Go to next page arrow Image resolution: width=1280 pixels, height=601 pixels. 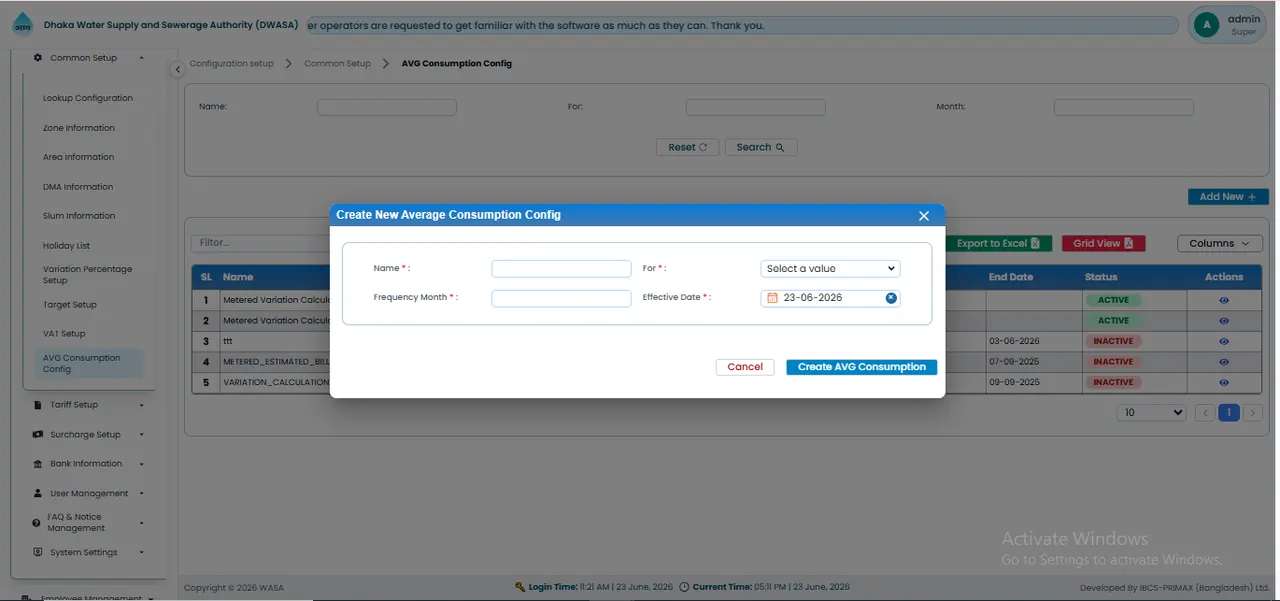pyautogui.click(x=1252, y=413)
